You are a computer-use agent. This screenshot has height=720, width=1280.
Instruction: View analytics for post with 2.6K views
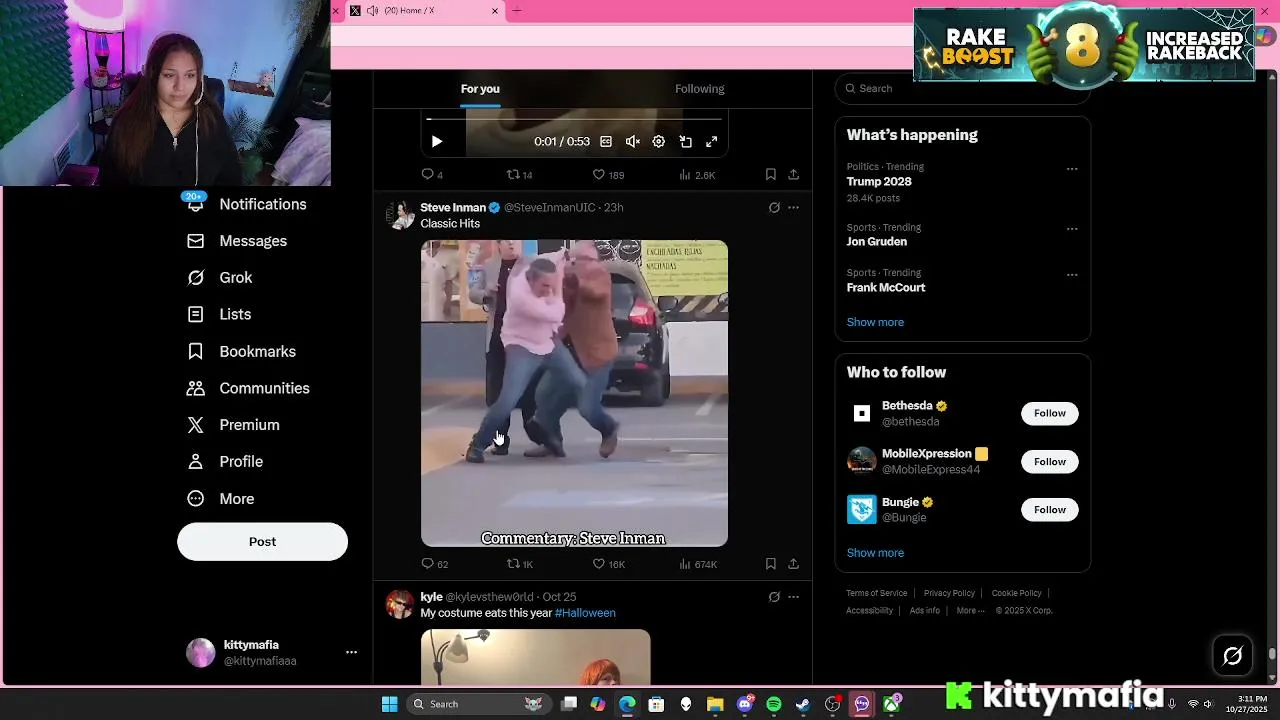(x=697, y=175)
